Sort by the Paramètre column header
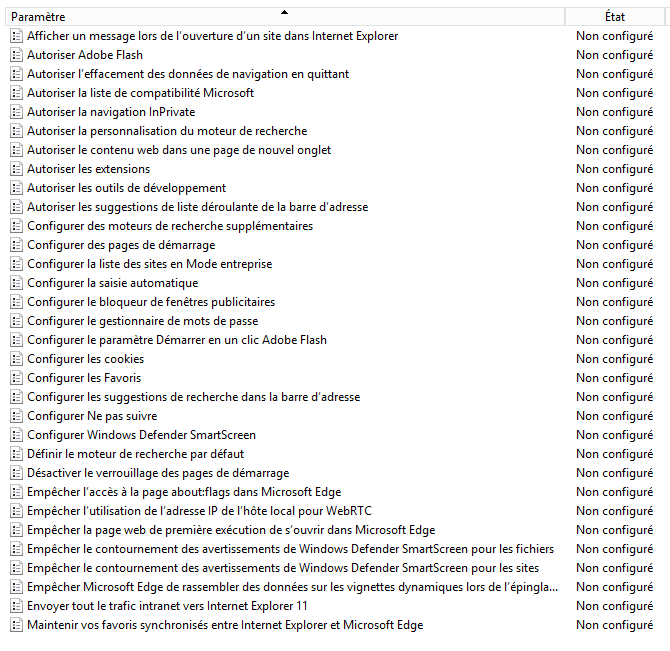 [285, 17]
